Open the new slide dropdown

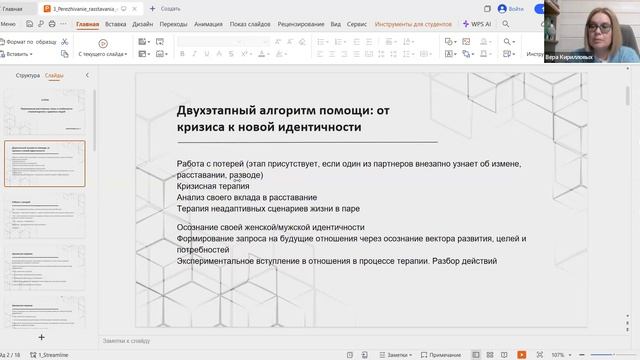[x=149, y=42]
